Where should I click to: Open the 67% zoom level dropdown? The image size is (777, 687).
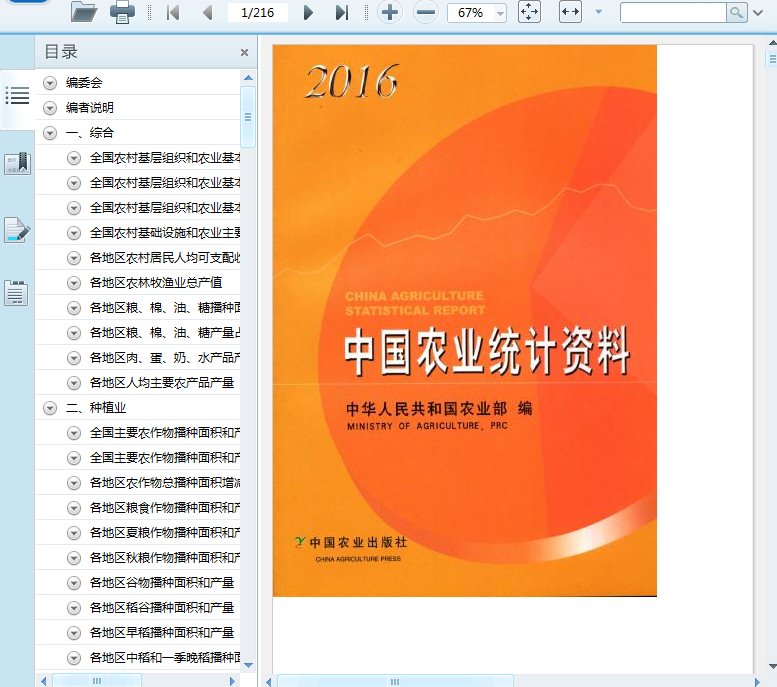click(x=500, y=13)
